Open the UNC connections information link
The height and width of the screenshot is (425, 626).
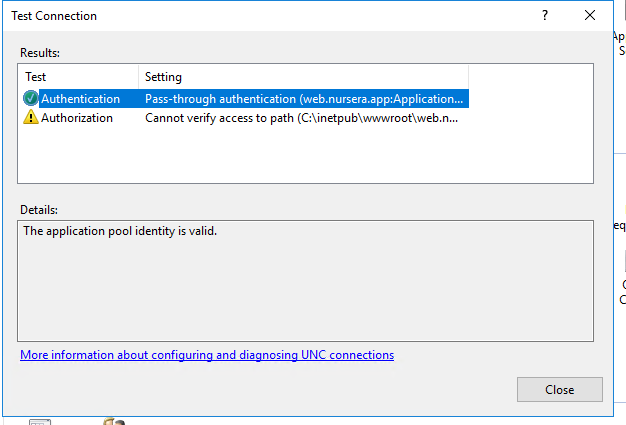[207, 355]
